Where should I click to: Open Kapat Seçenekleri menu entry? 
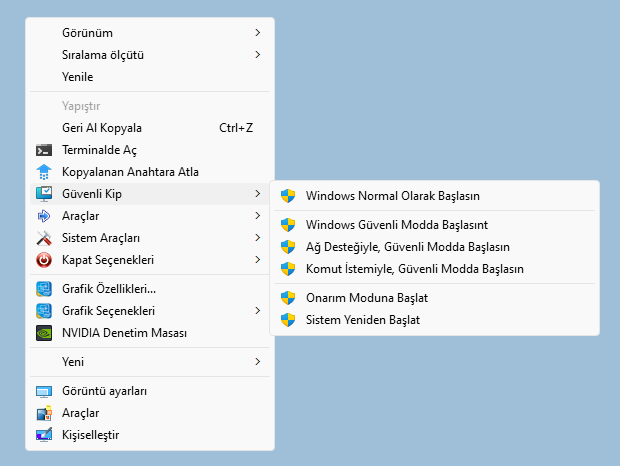(150, 260)
